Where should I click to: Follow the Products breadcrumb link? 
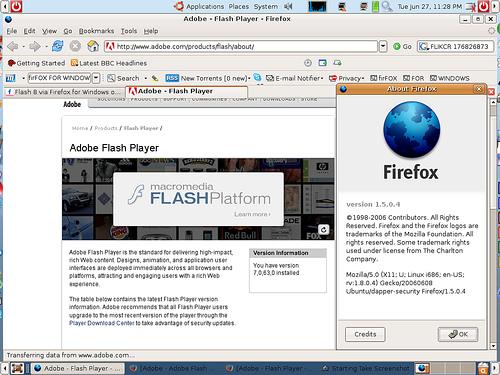pos(106,128)
